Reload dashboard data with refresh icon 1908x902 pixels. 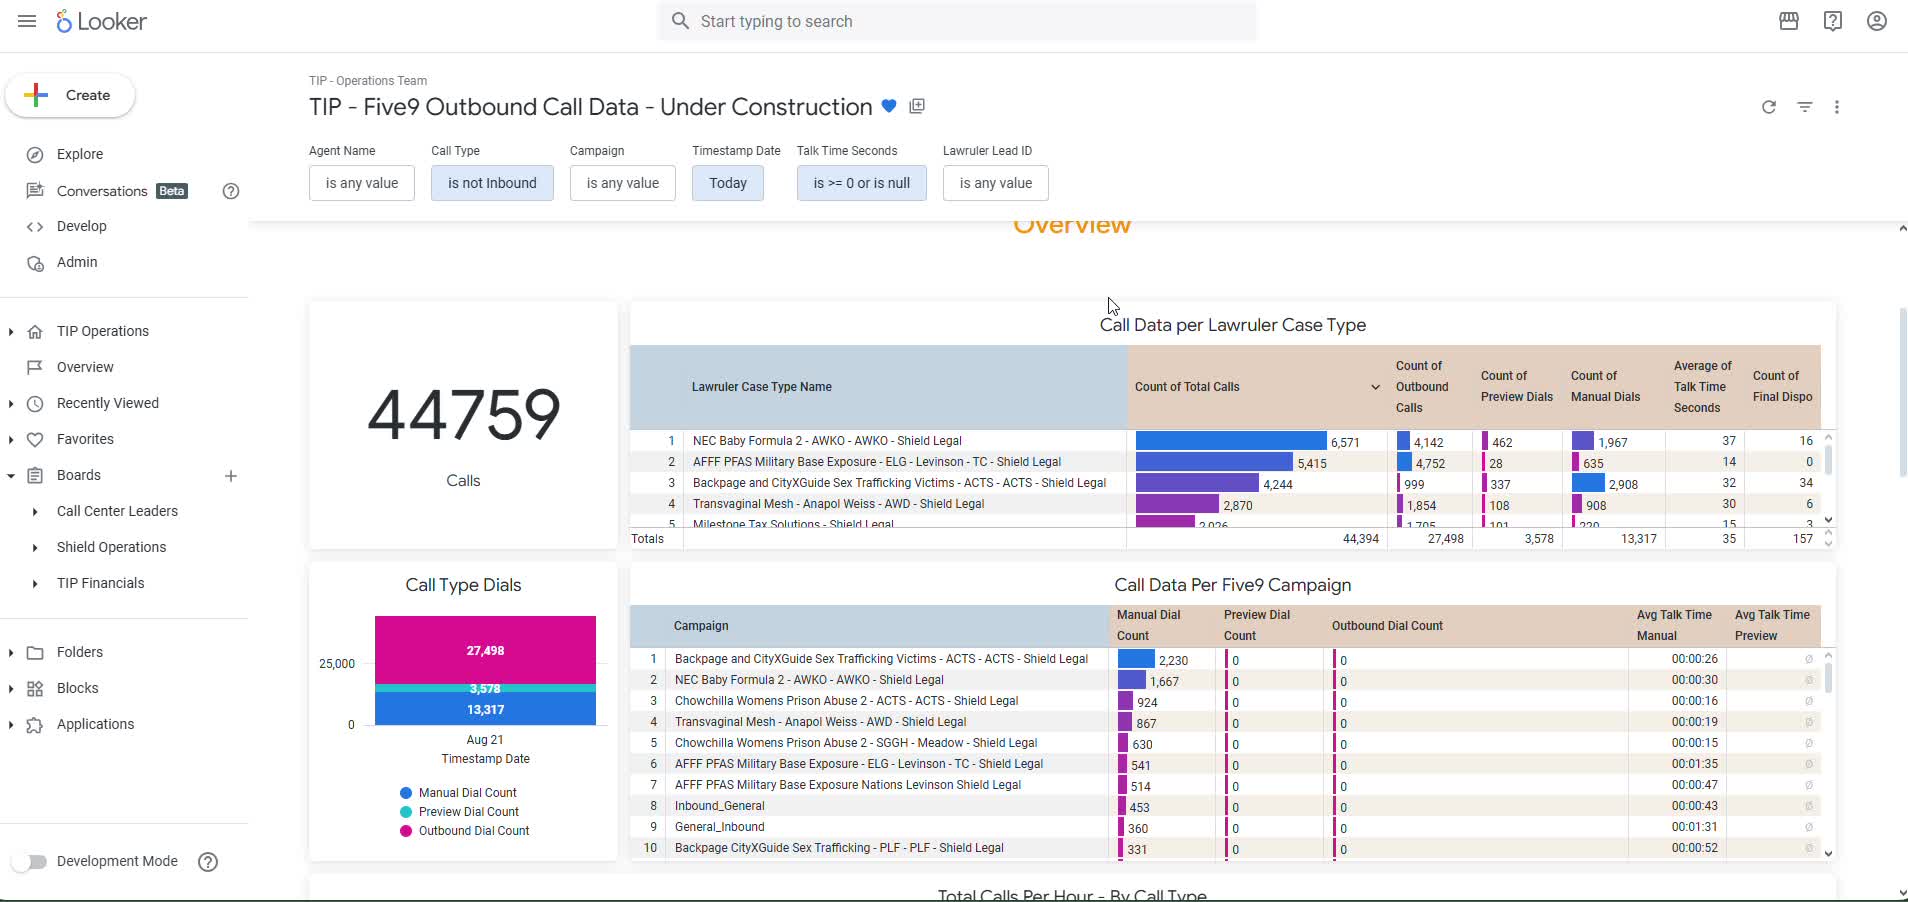(x=1768, y=107)
